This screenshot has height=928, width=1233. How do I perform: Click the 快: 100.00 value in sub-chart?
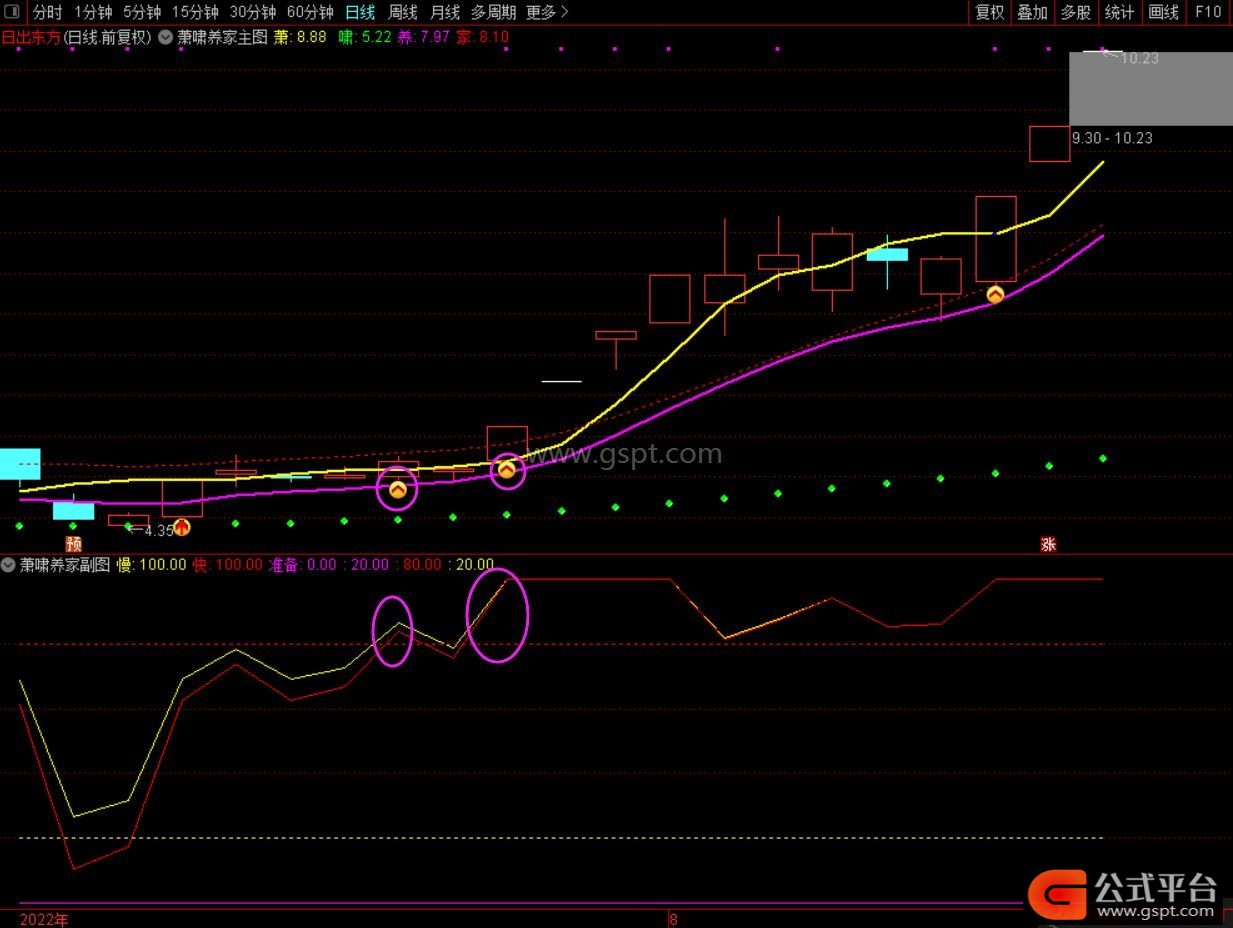(x=227, y=564)
